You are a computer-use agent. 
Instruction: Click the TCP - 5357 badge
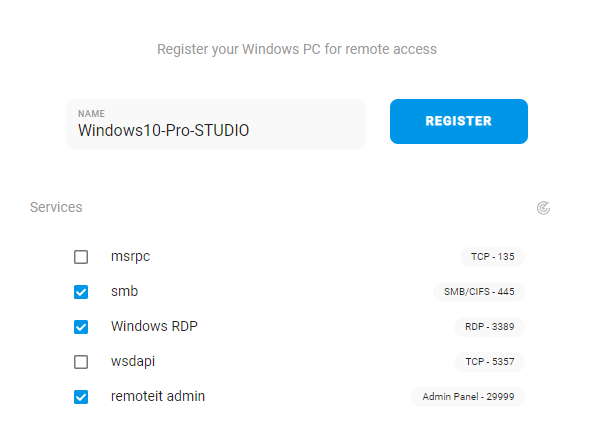point(489,361)
